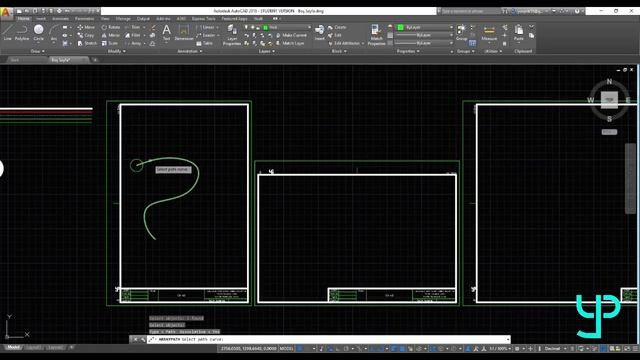Expand the Layers panel
The height and width of the screenshot is (360, 640).
coord(267,51)
